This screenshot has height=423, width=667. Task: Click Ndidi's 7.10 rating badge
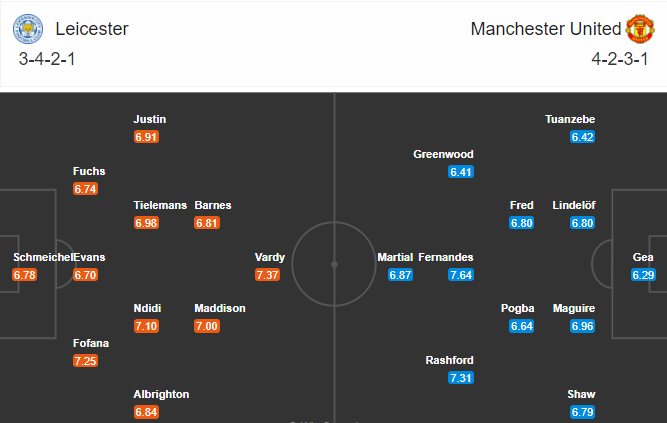tap(146, 326)
